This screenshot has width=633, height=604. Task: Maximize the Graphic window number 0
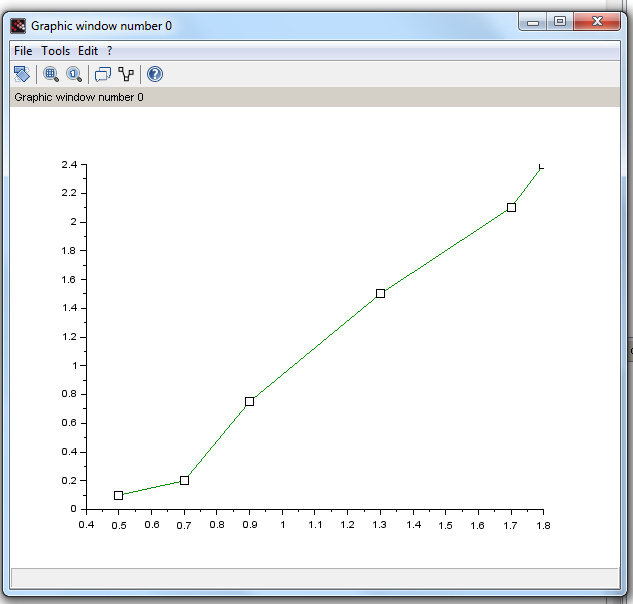[560, 21]
